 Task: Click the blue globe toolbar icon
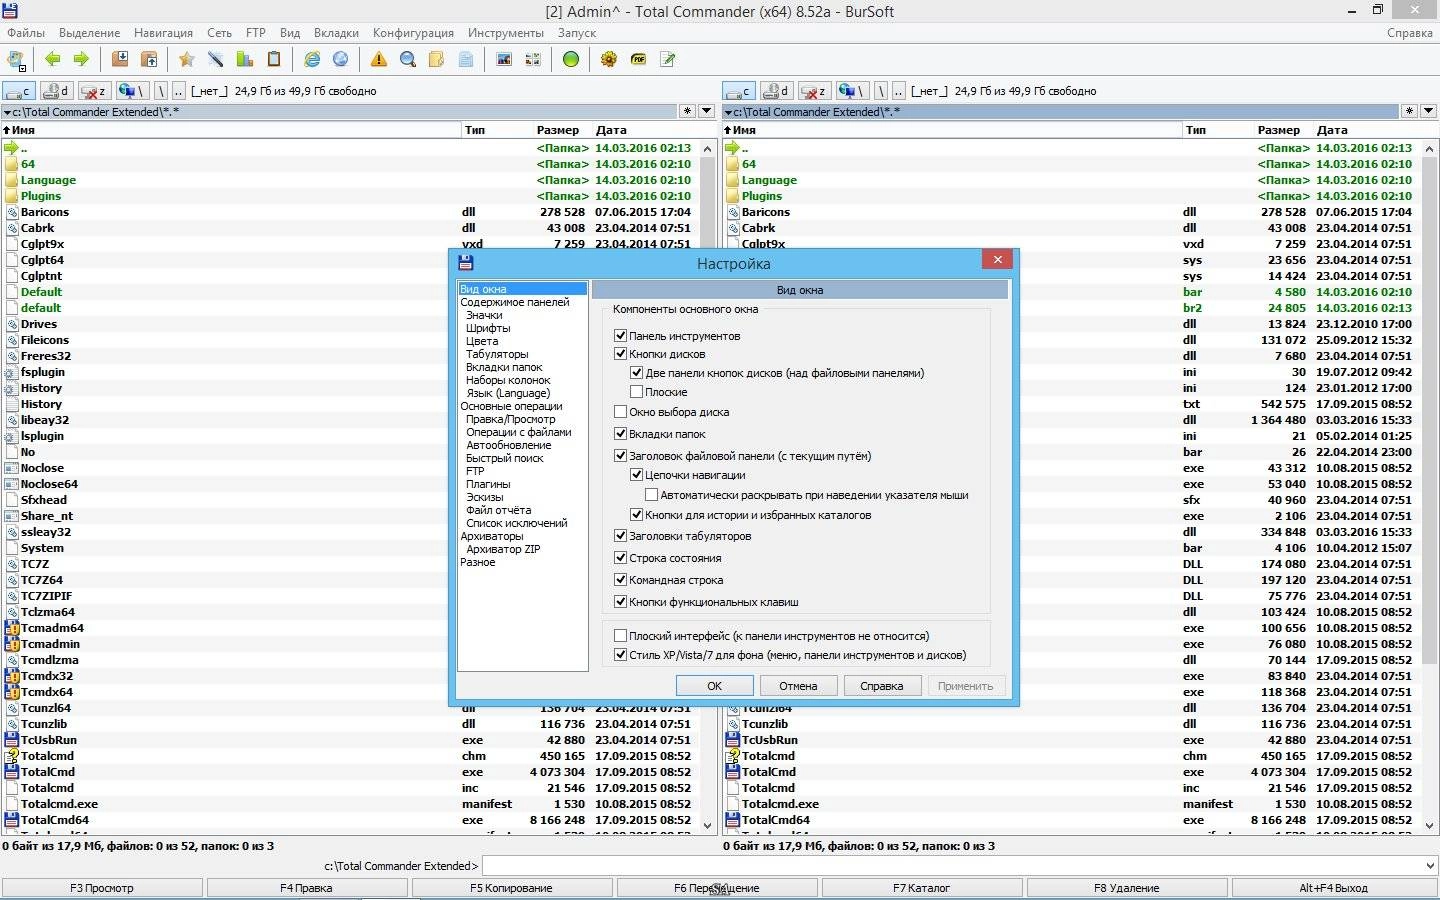[x=341, y=59]
